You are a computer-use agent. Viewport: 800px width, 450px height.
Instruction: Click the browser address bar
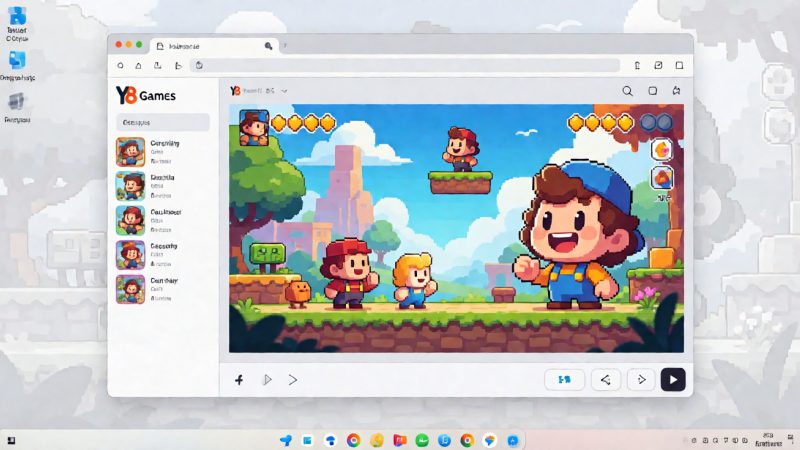point(405,65)
